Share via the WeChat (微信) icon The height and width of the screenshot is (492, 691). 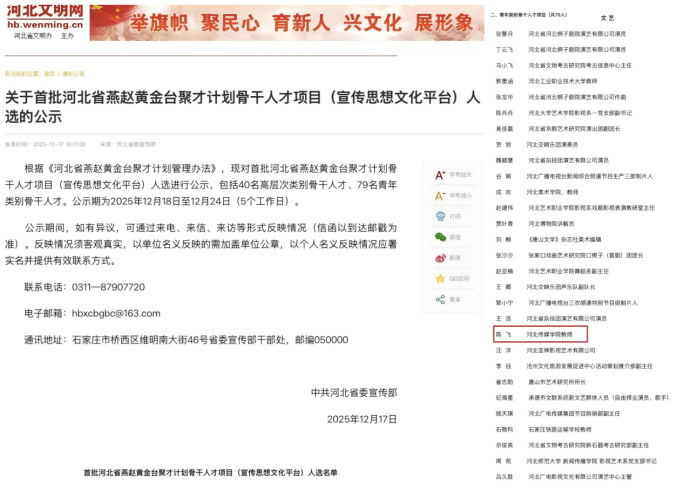click(439, 237)
